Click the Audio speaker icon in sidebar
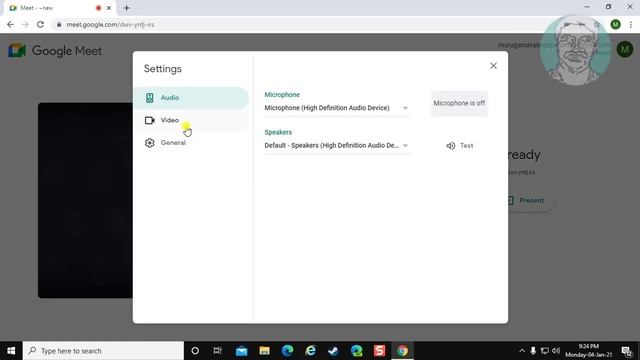 [x=149, y=98]
